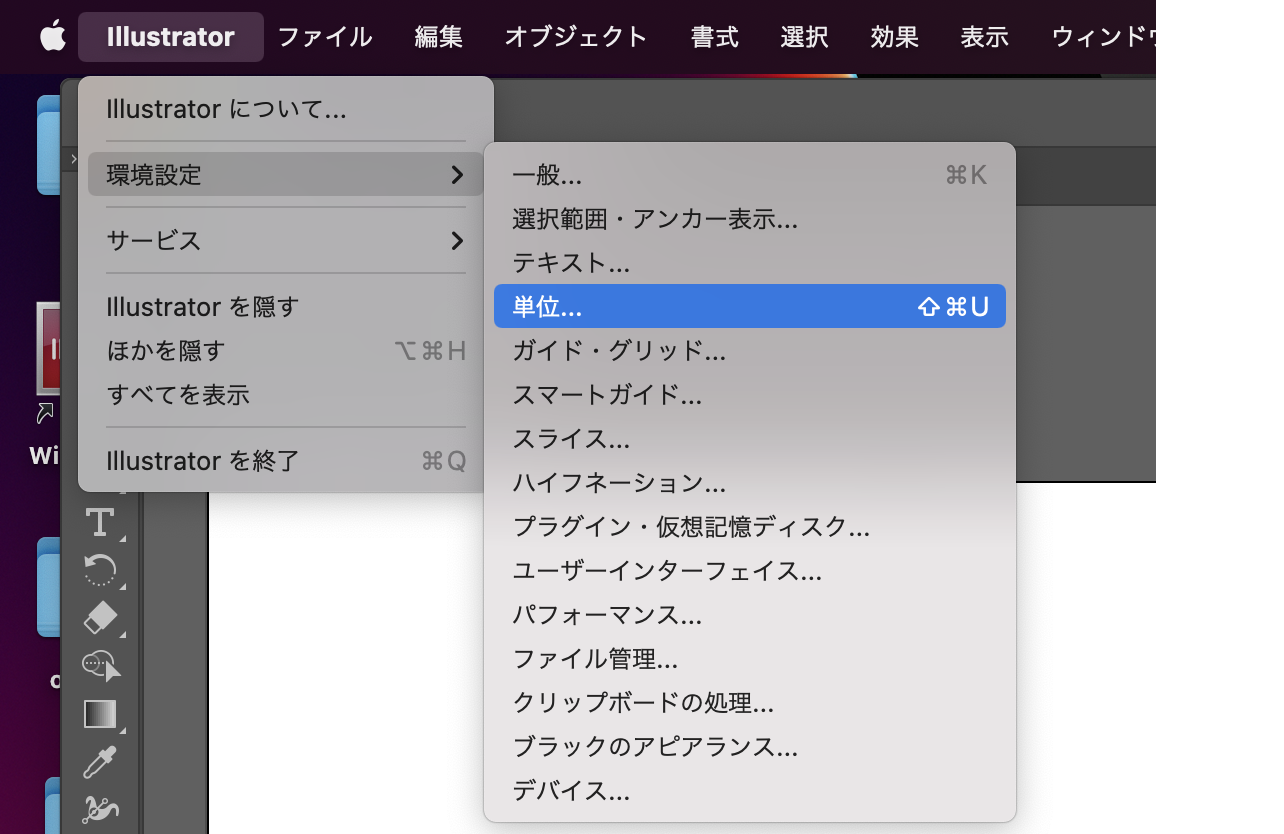The height and width of the screenshot is (834, 1284).
Task: Select the Shape Builder tool
Action: point(100,665)
